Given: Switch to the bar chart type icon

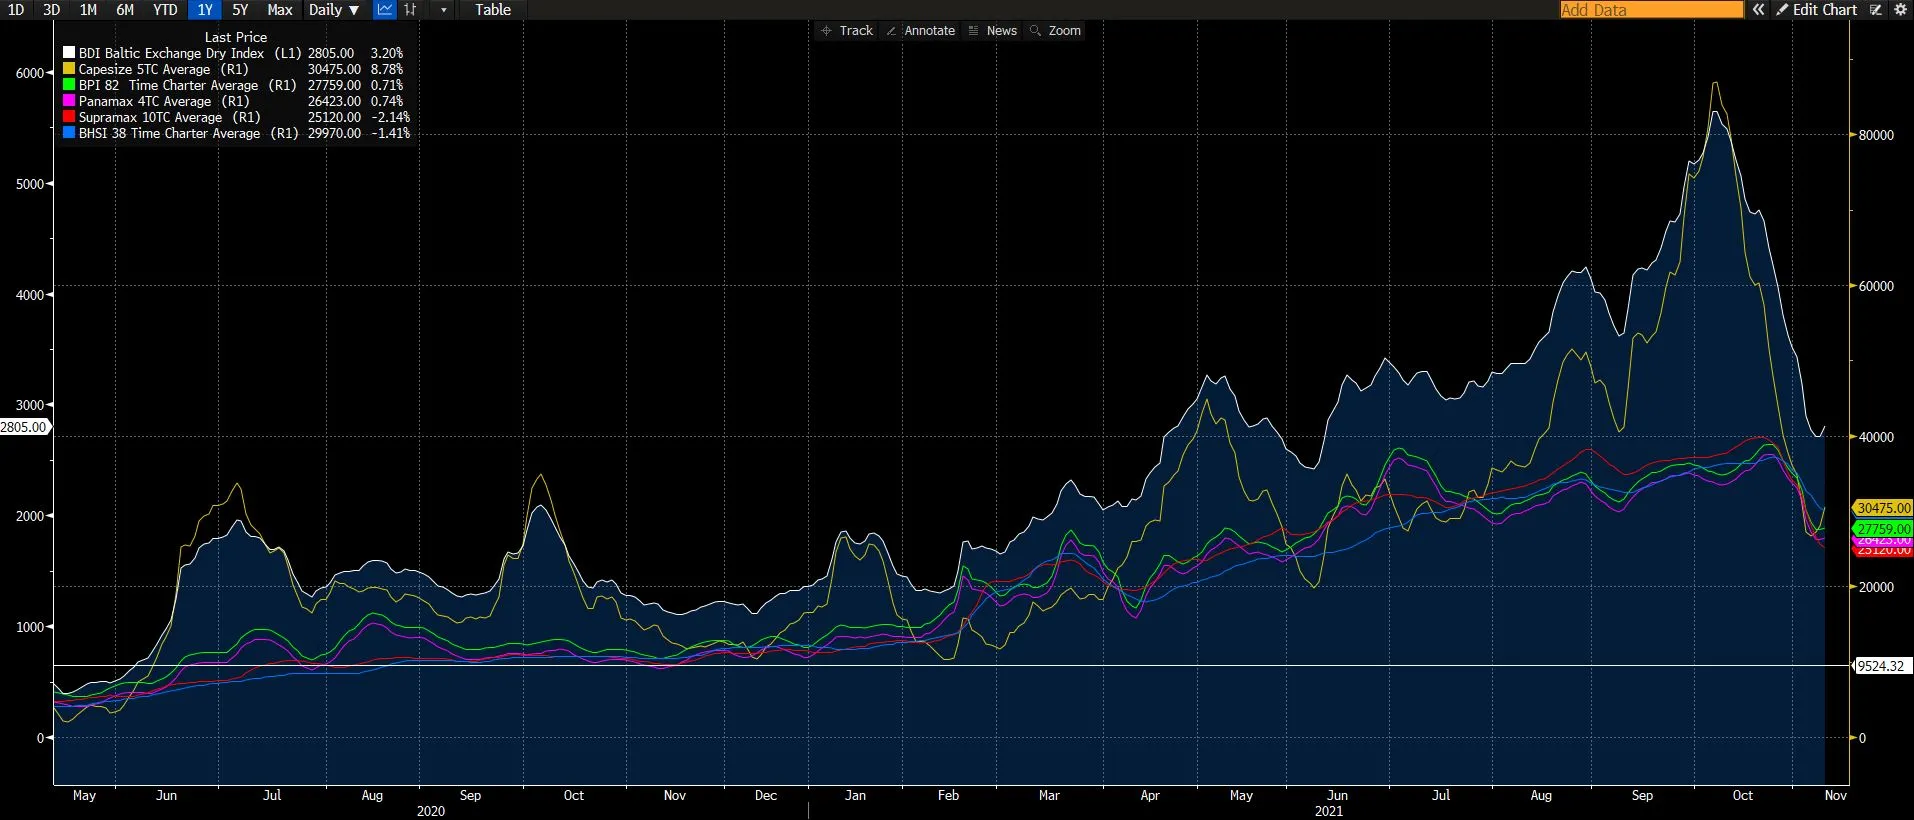Looking at the screenshot, I should click(x=410, y=10).
